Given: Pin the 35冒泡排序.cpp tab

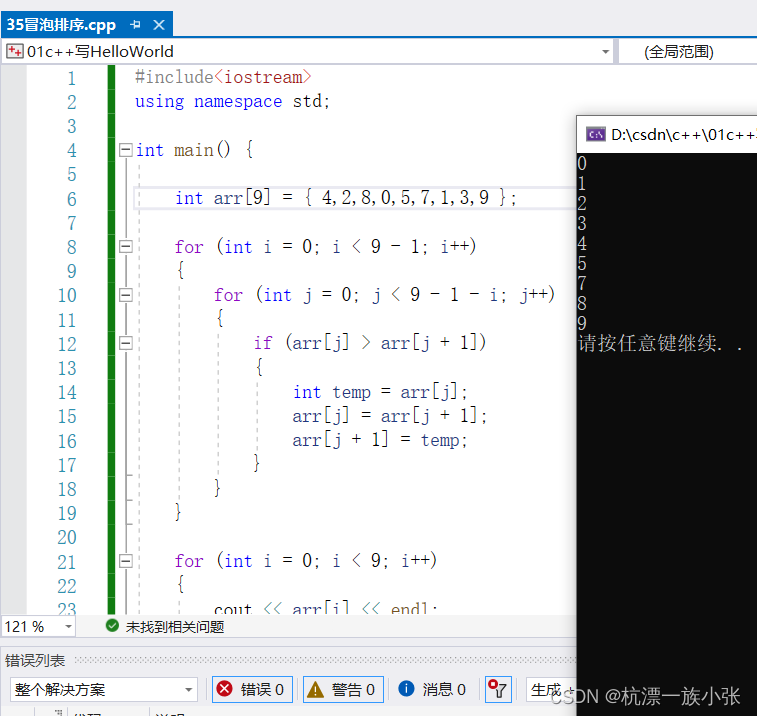Looking at the screenshot, I should [135, 25].
